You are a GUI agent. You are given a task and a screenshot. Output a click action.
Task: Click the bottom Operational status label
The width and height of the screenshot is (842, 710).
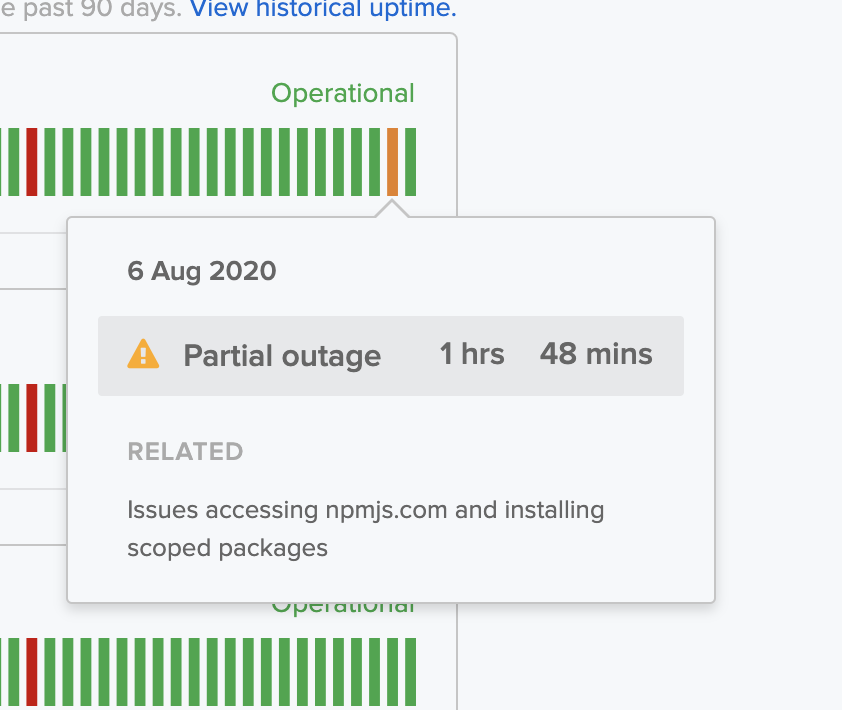(343, 604)
